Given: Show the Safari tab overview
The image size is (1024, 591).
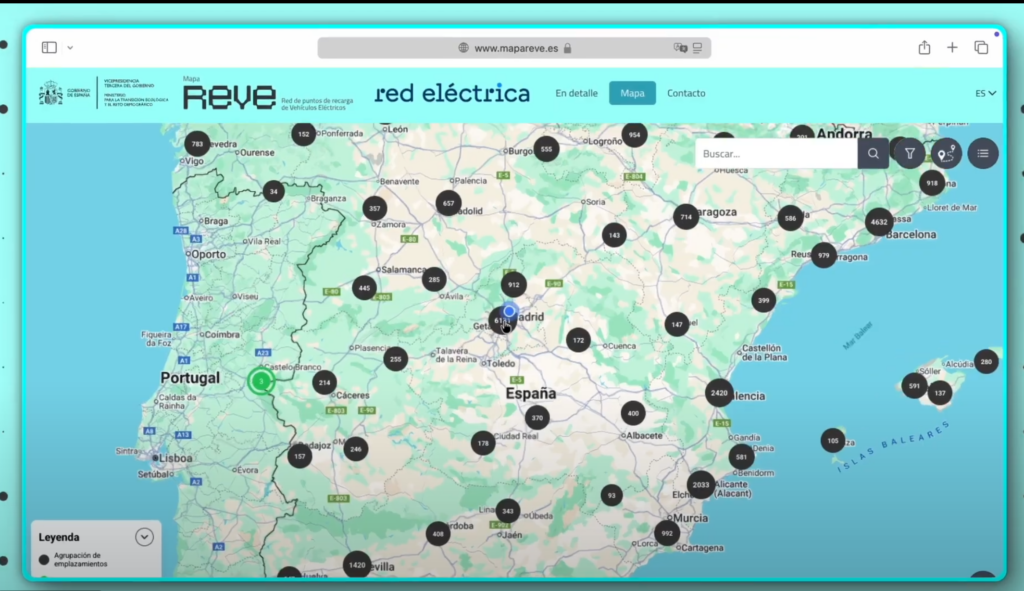Looking at the screenshot, I should tap(981, 47).
